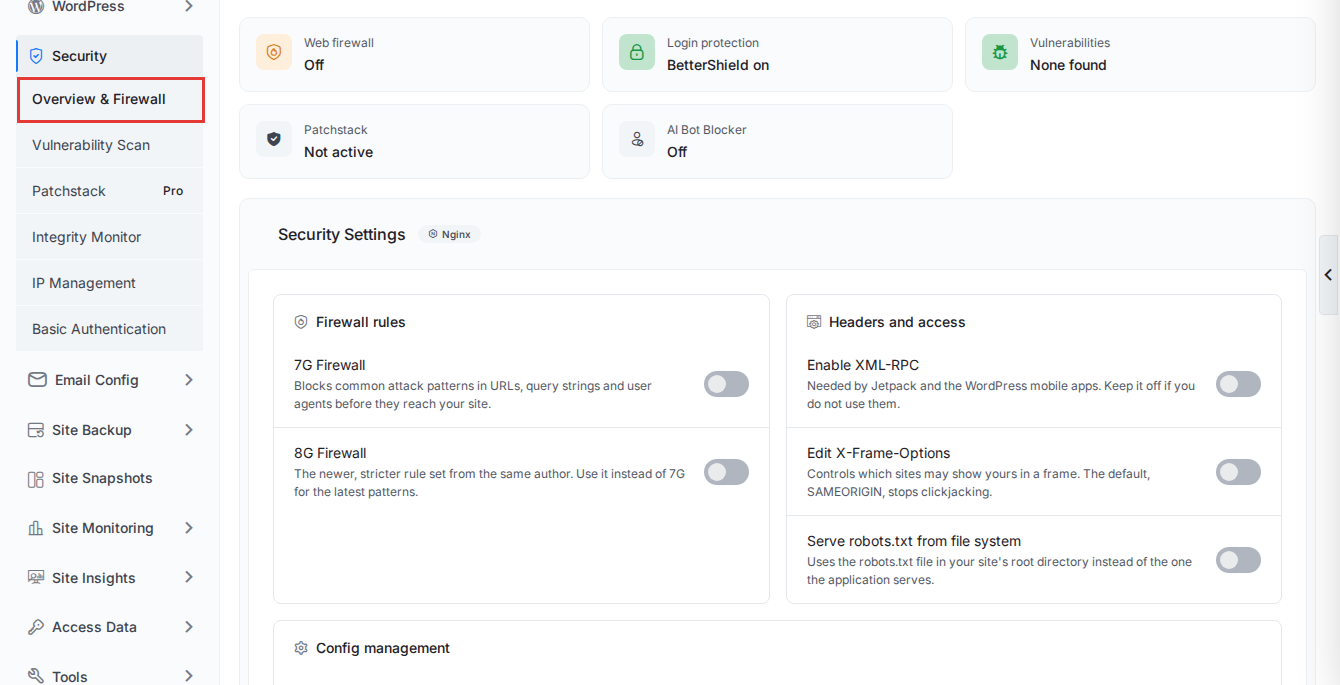1340x685 pixels.
Task: Expand the Email Config chevron
Action: pos(189,380)
